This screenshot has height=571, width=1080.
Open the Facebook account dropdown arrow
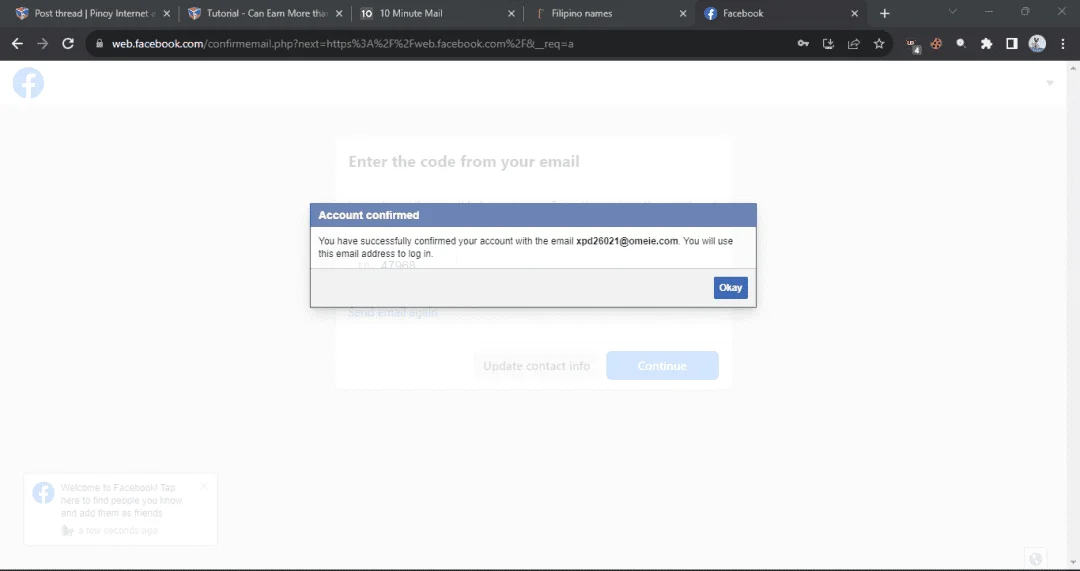click(x=1050, y=83)
